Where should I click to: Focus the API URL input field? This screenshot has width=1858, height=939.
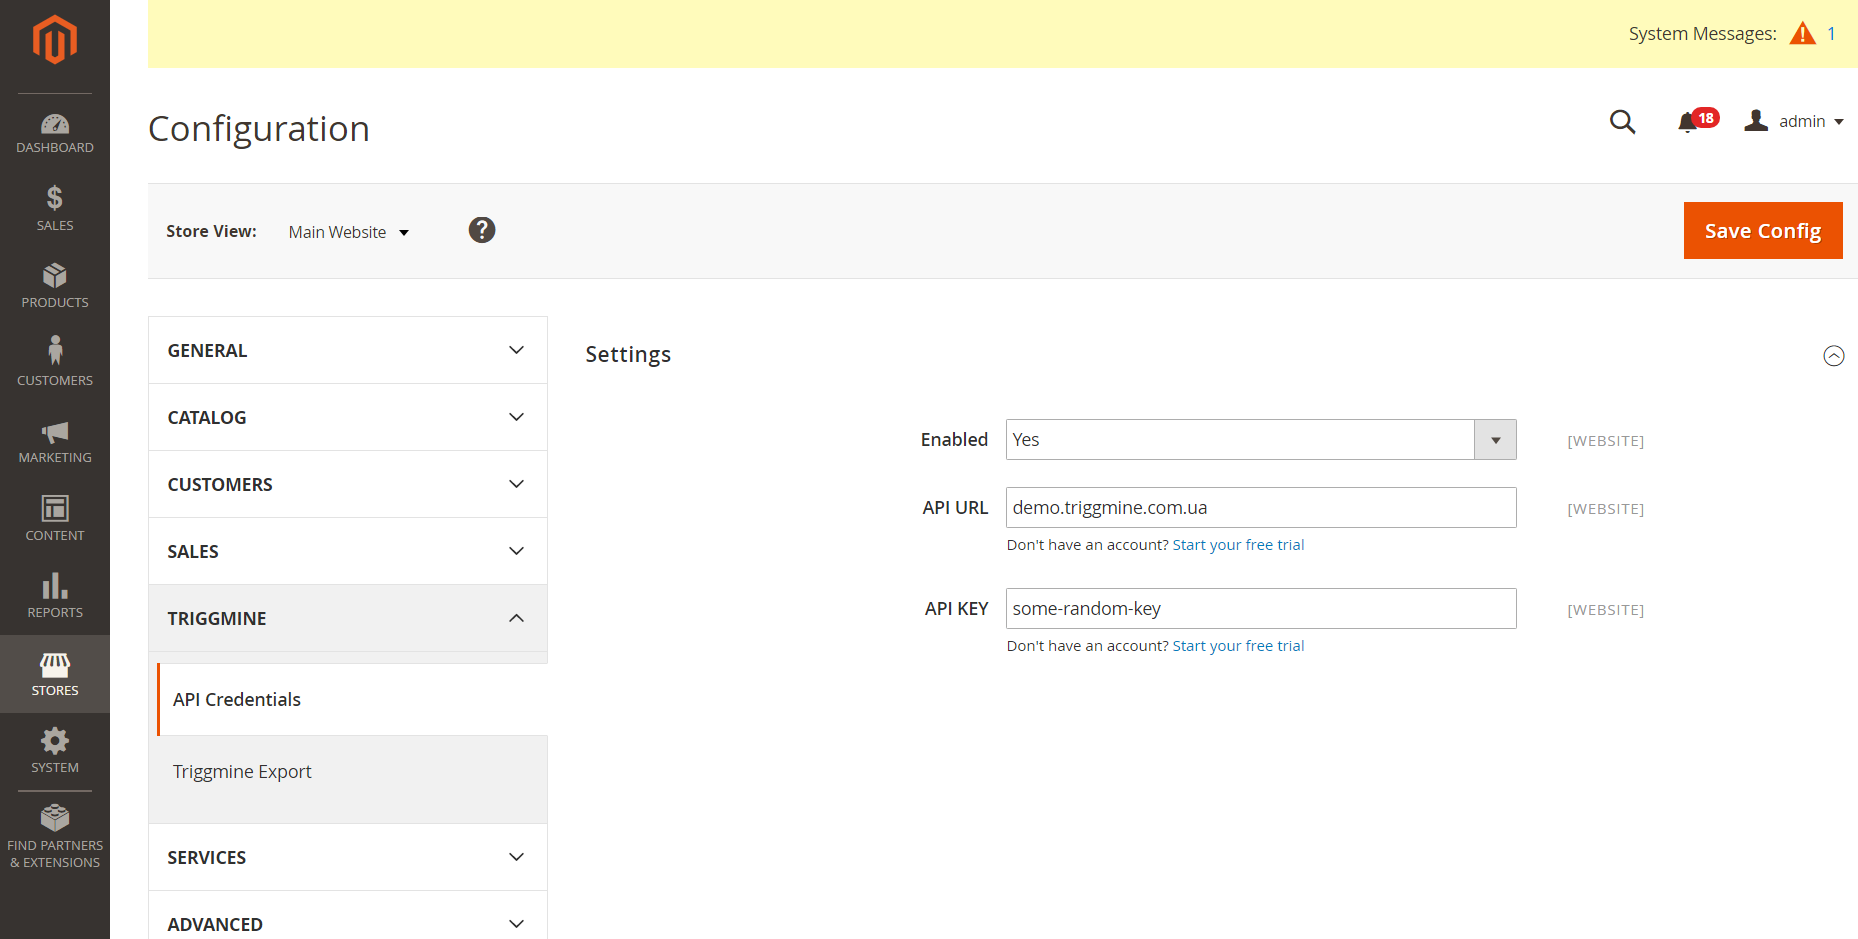1261,508
